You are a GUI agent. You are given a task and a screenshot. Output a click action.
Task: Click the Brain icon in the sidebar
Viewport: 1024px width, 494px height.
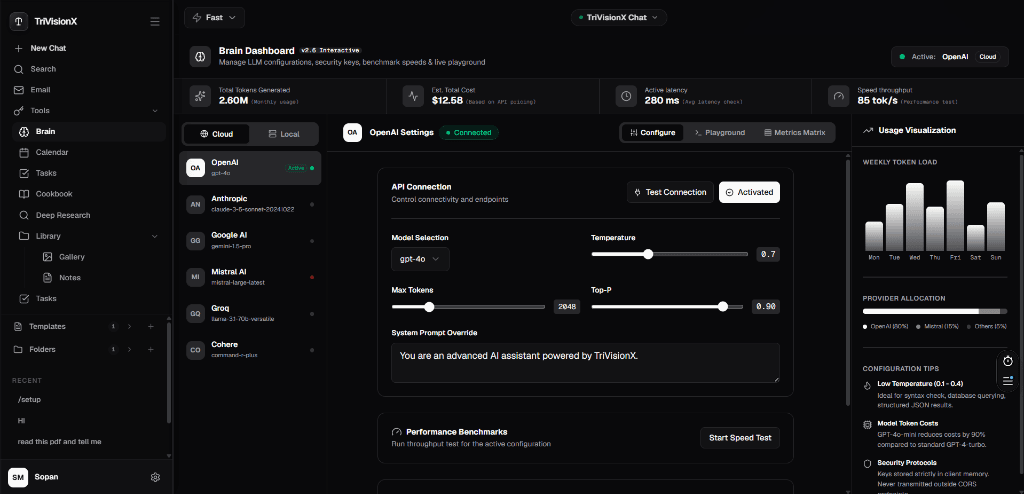[24, 131]
